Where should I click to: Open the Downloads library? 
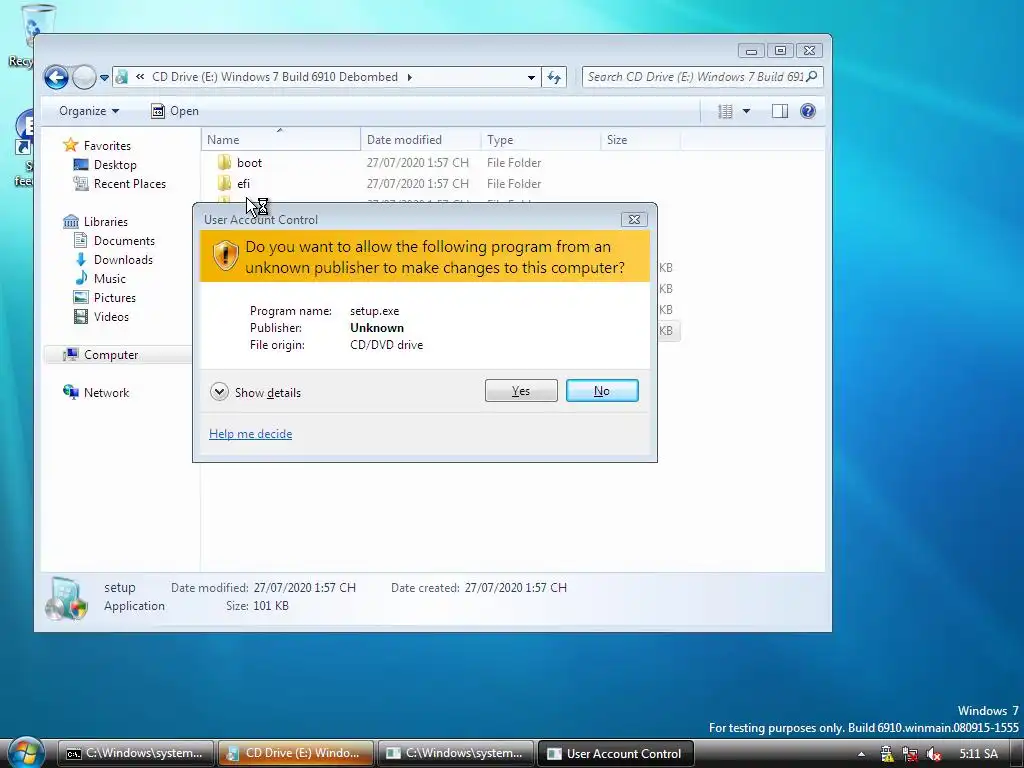(x=123, y=259)
